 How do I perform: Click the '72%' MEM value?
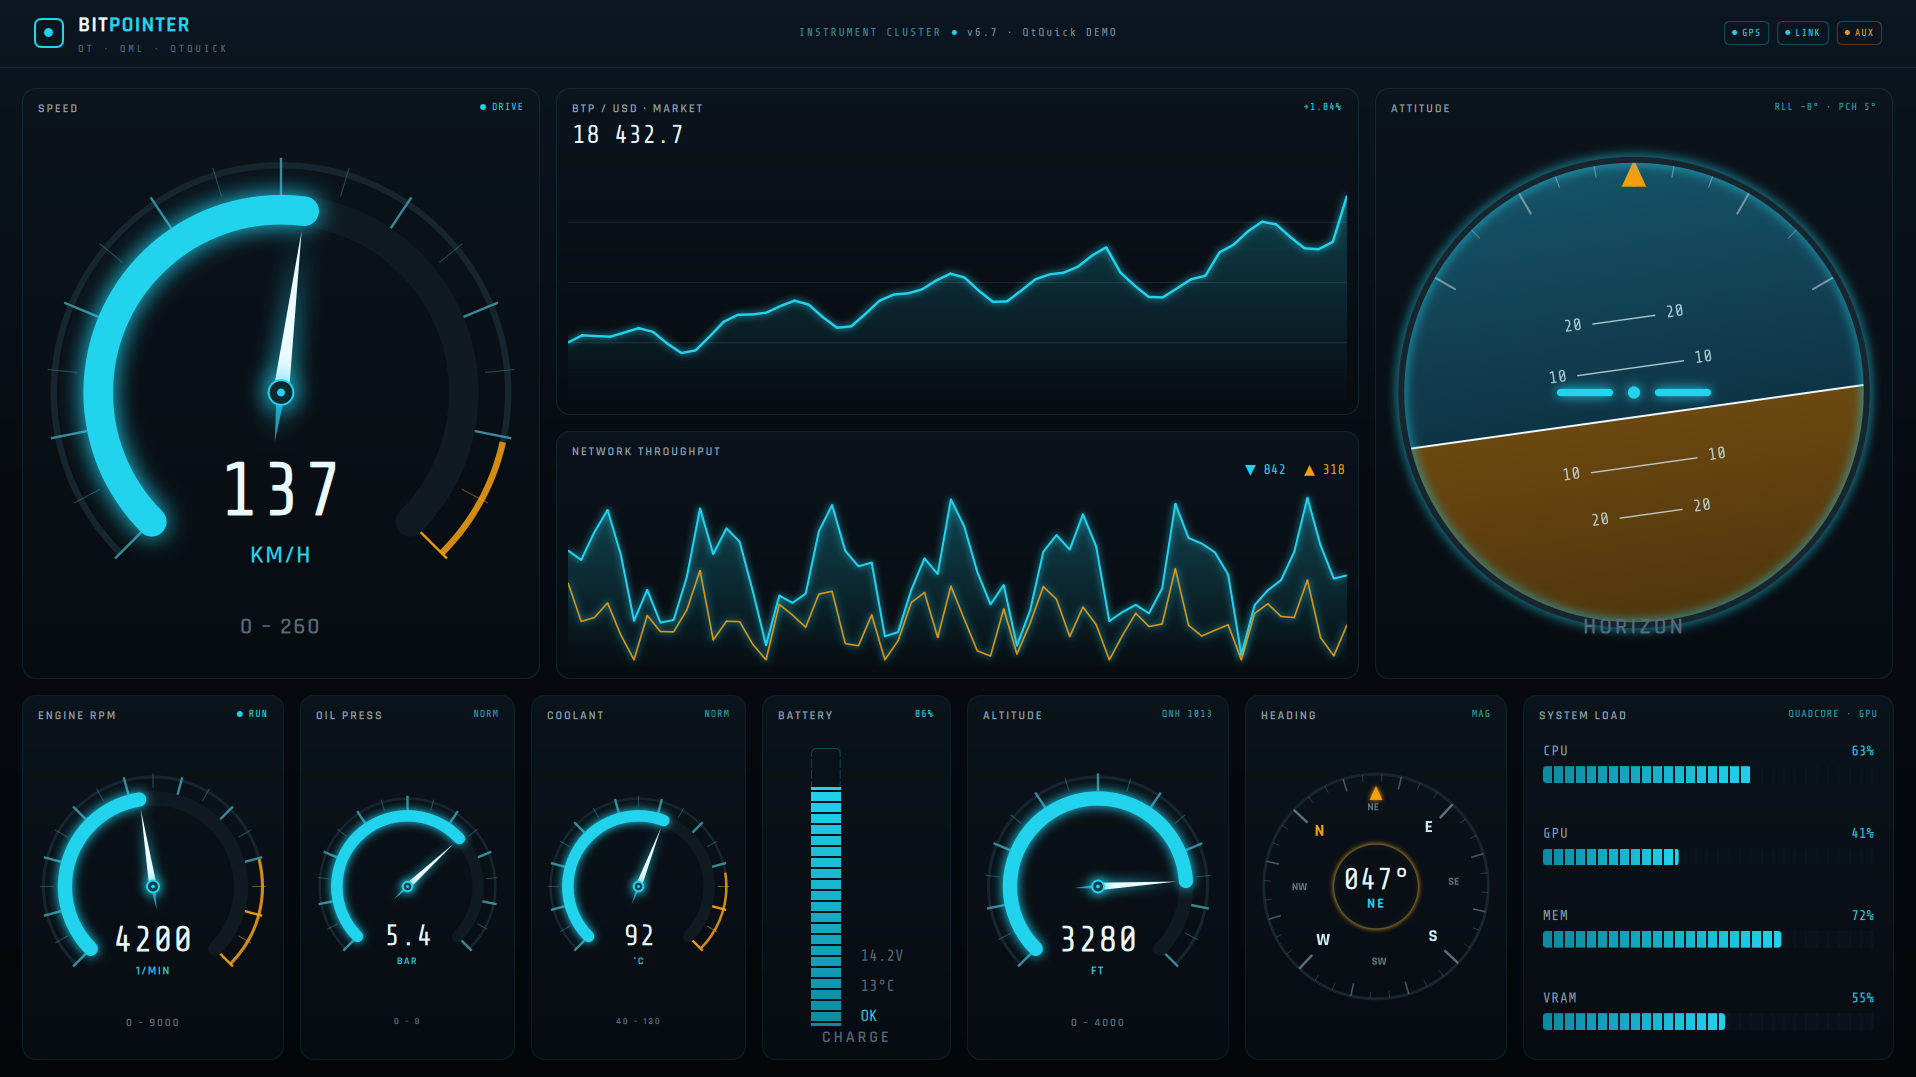pos(1862,916)
